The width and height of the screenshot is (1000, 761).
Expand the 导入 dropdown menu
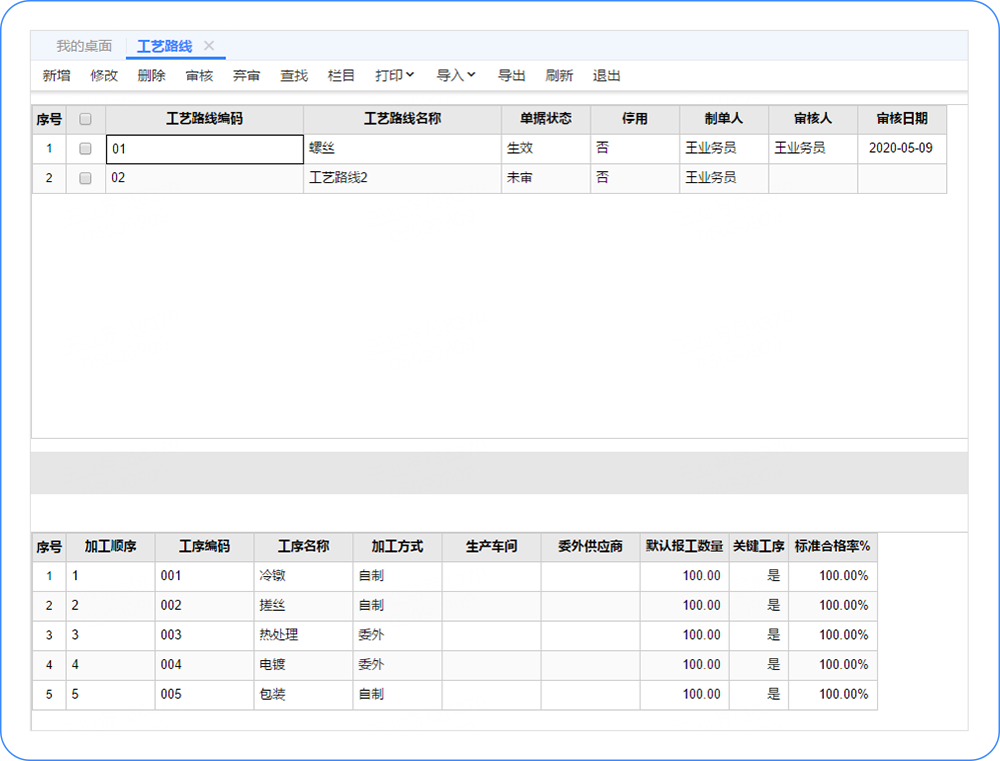coord(456,76)
